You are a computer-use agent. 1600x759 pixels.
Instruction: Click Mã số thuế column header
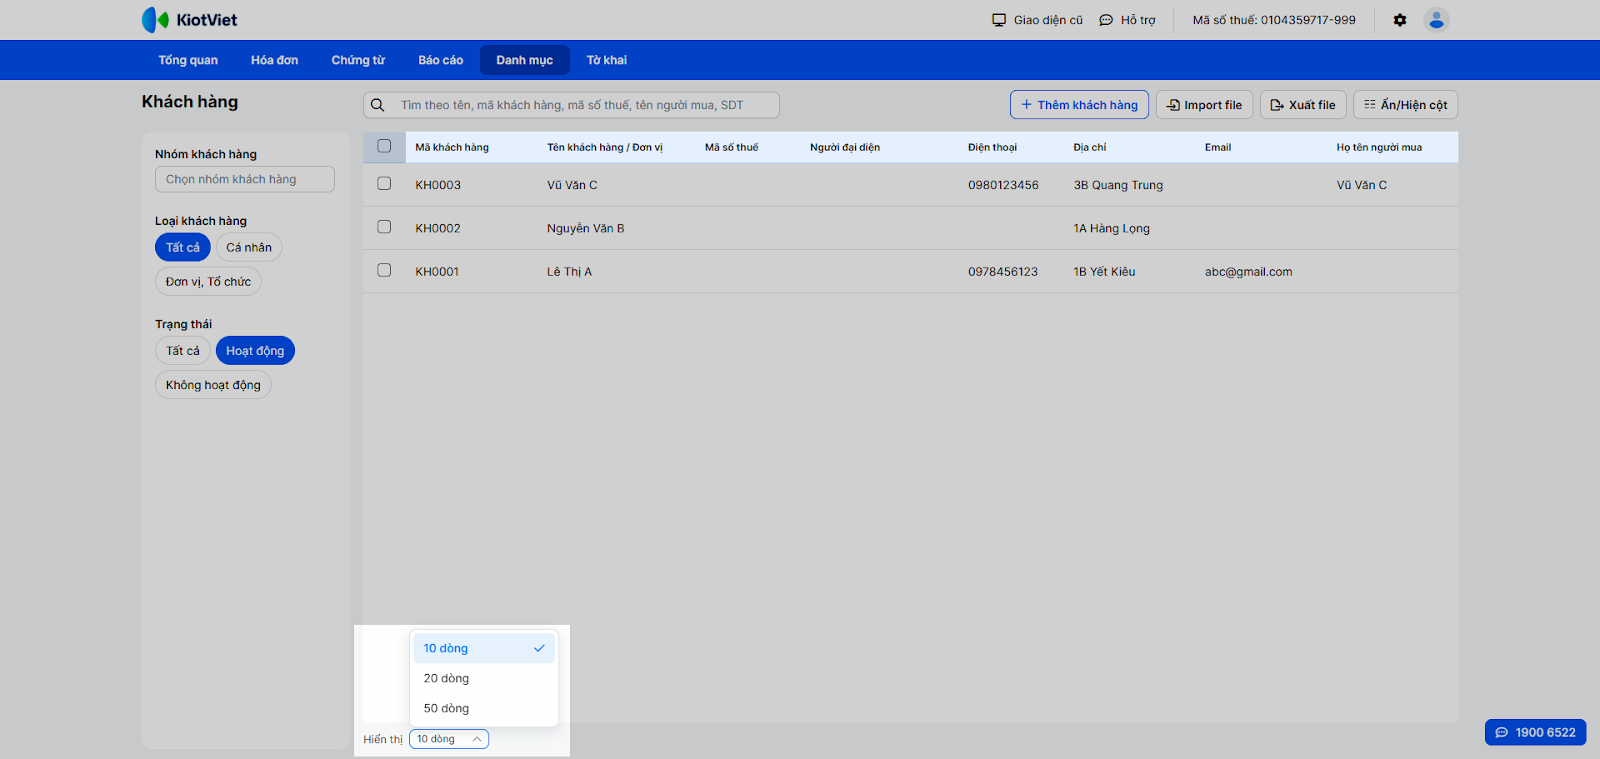point(732,147)
